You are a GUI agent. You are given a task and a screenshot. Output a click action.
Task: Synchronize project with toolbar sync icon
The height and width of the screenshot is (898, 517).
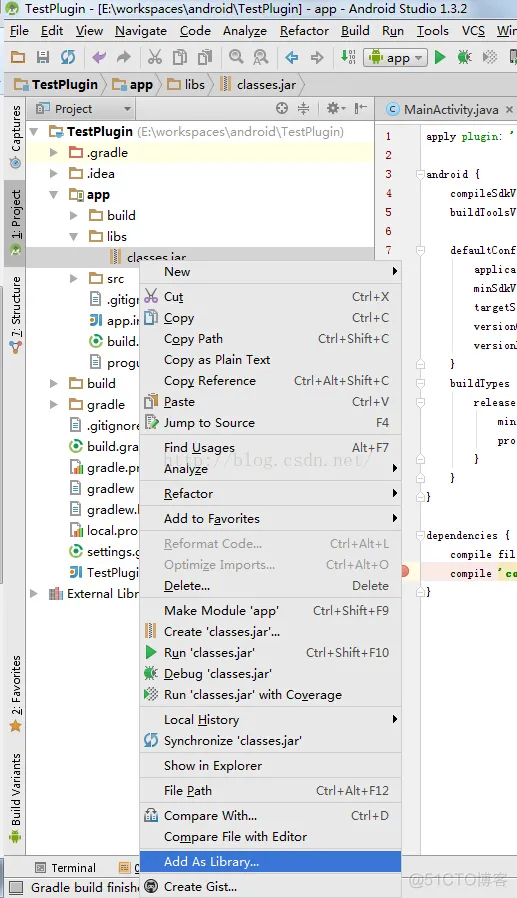[68, 57]
